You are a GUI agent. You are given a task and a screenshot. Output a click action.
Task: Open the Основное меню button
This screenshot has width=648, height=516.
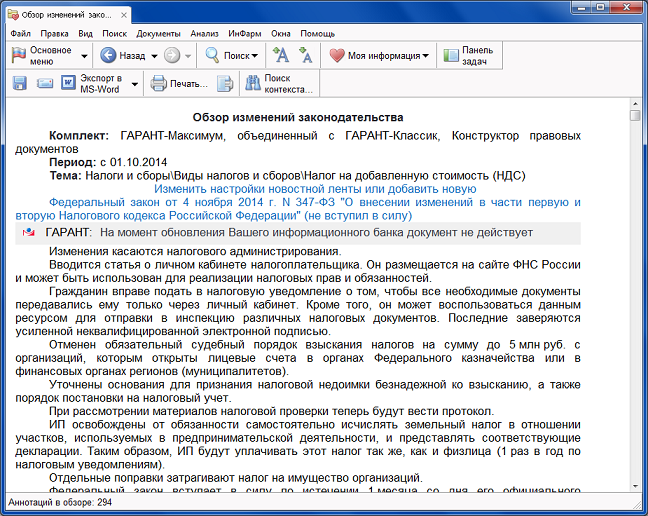(x=42, y=56)
